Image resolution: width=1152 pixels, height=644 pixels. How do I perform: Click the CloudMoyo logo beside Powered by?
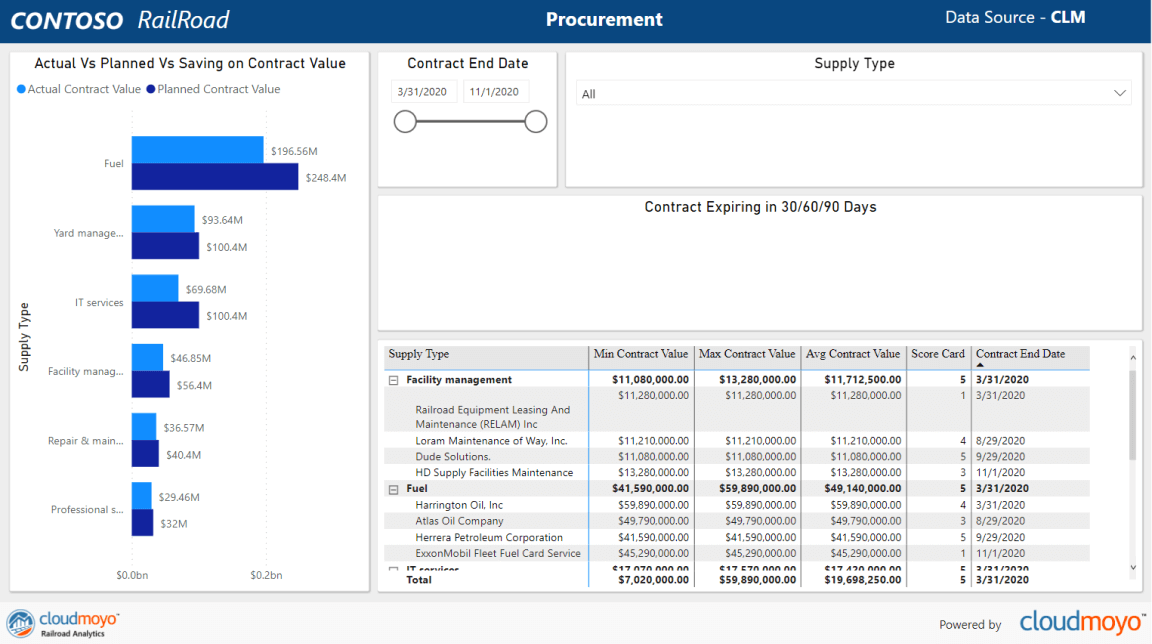coord(1081,623)
